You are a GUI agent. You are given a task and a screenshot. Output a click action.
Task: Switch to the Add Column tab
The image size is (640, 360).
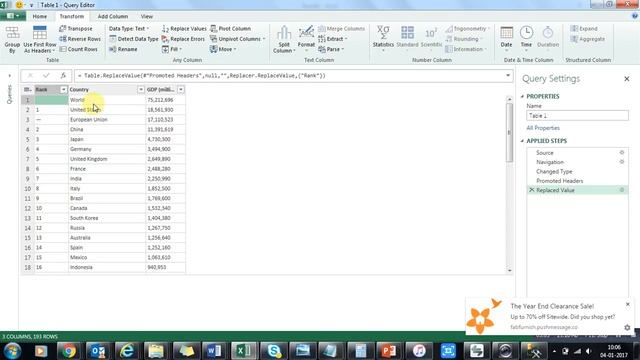click(x=113, y=16)
